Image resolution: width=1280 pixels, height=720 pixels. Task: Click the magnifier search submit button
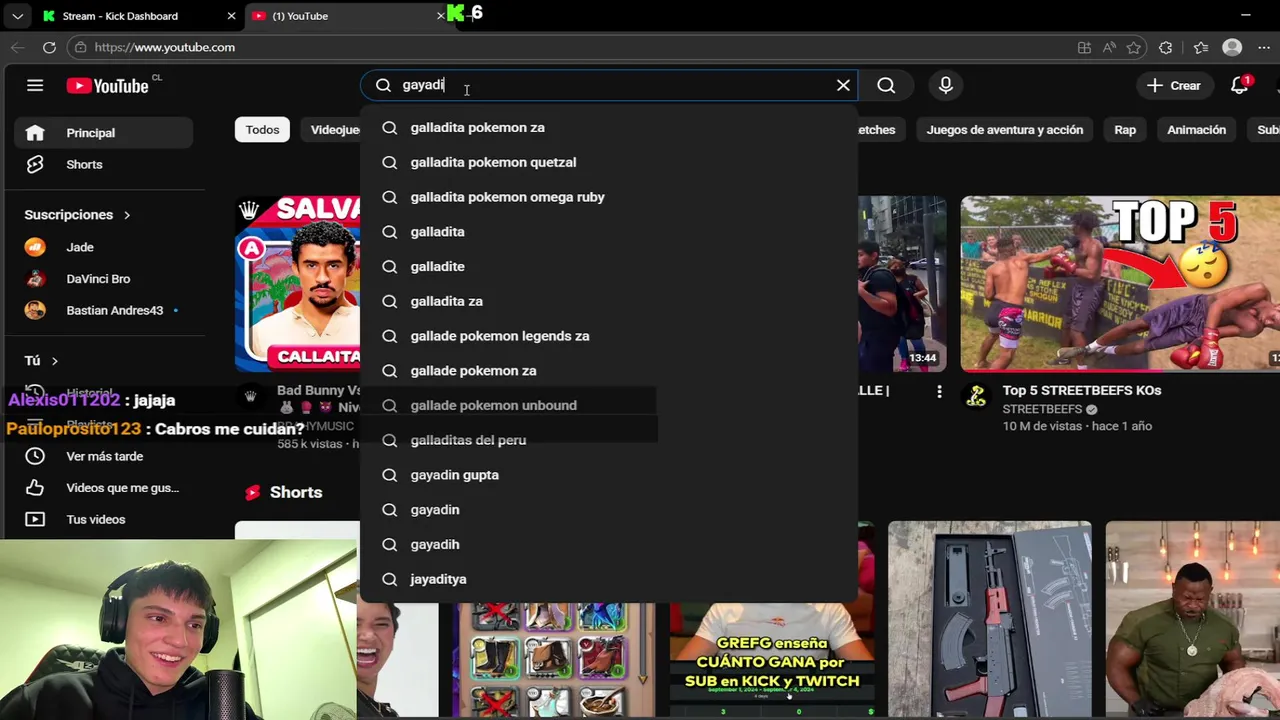click(x=886, y=85)
